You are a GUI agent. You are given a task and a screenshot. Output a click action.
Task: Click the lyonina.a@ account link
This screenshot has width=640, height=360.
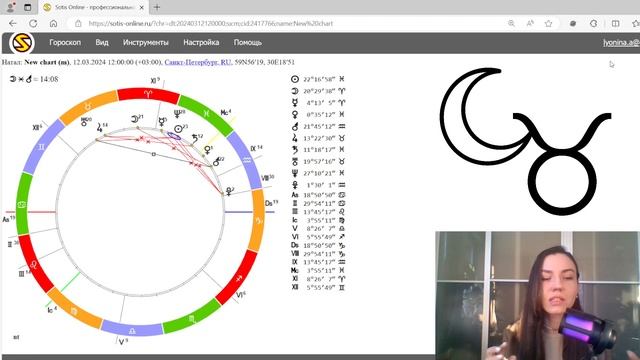(x=621, y=42)
